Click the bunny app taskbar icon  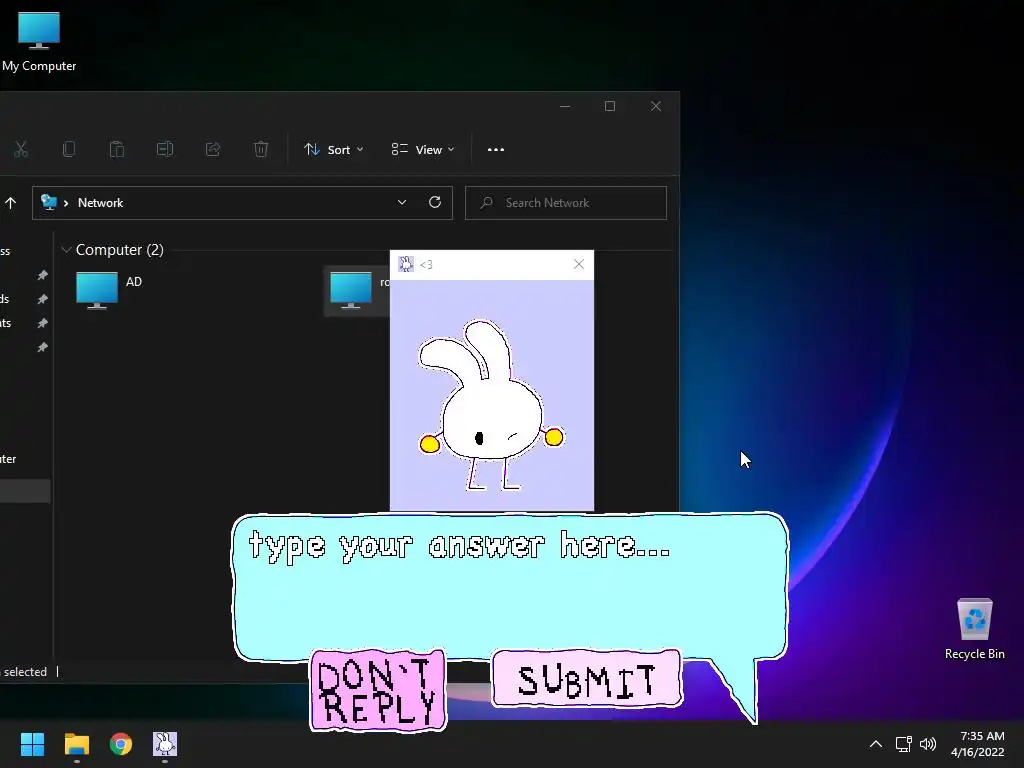click(x=165, y=744)
